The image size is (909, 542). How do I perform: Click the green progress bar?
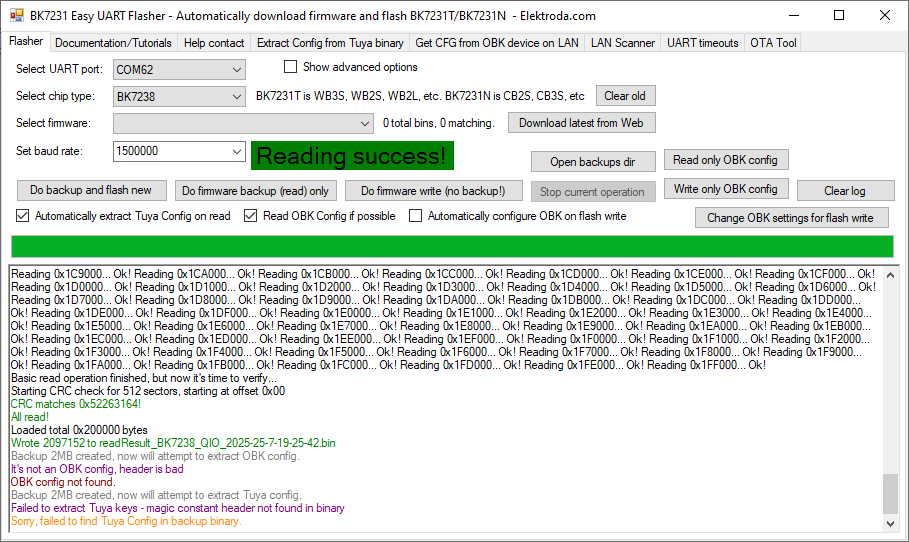452,246
